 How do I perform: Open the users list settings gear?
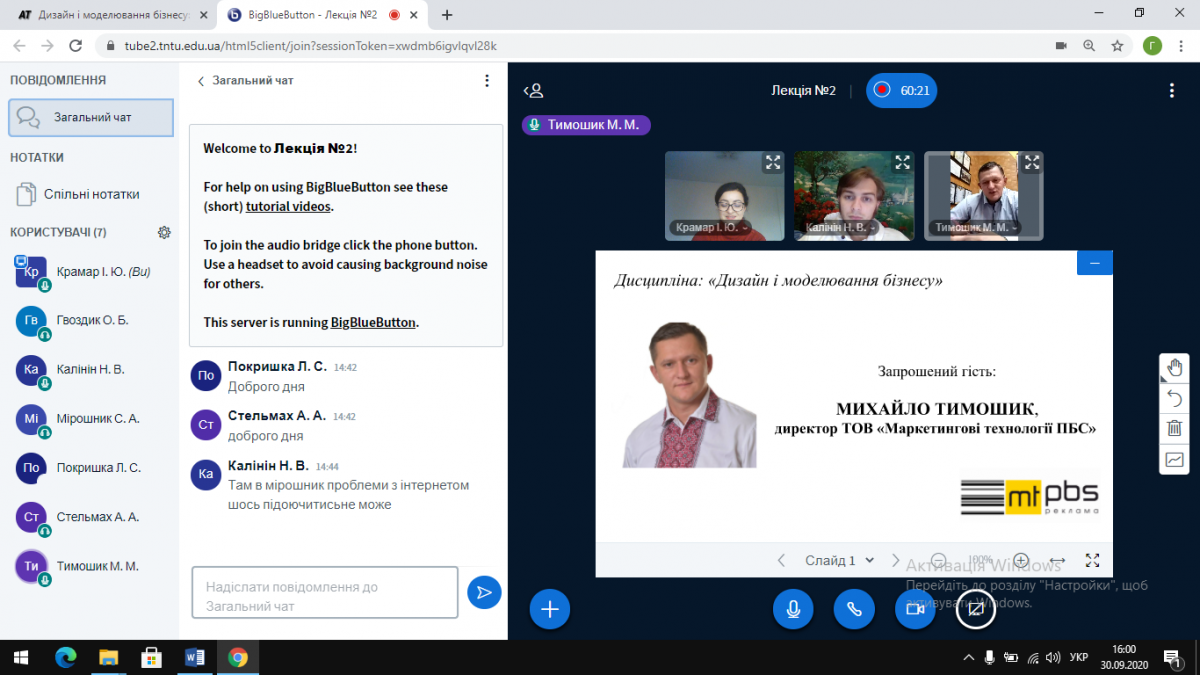click(164, 232)
